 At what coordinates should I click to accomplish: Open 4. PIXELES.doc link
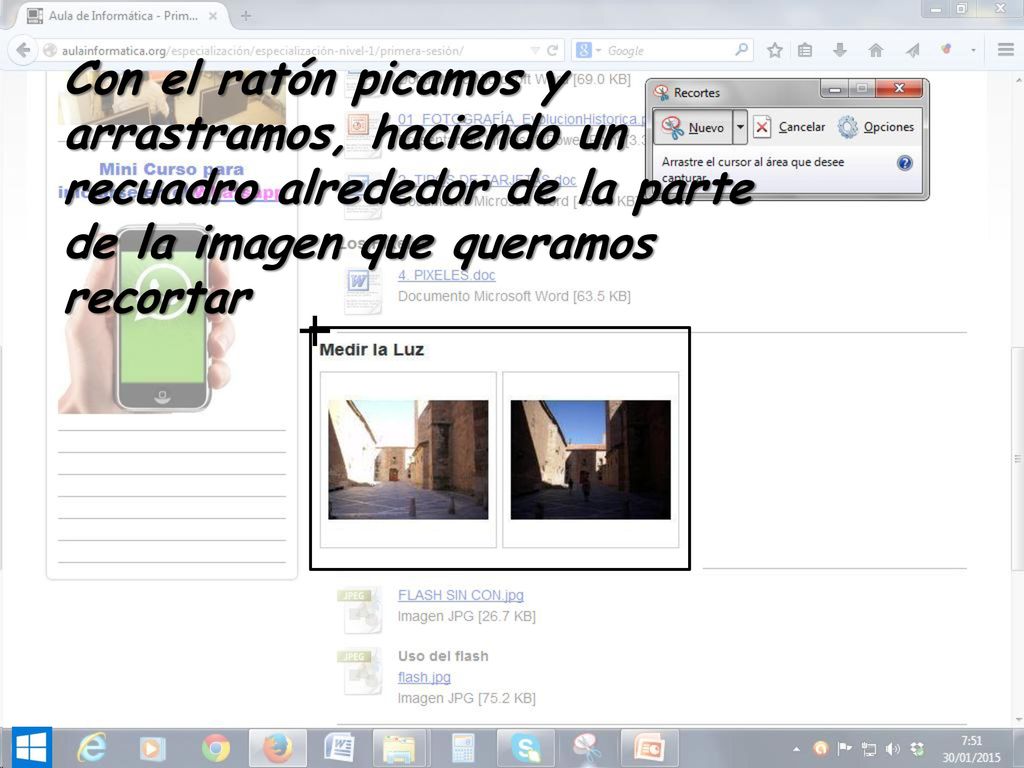point(447,275)
